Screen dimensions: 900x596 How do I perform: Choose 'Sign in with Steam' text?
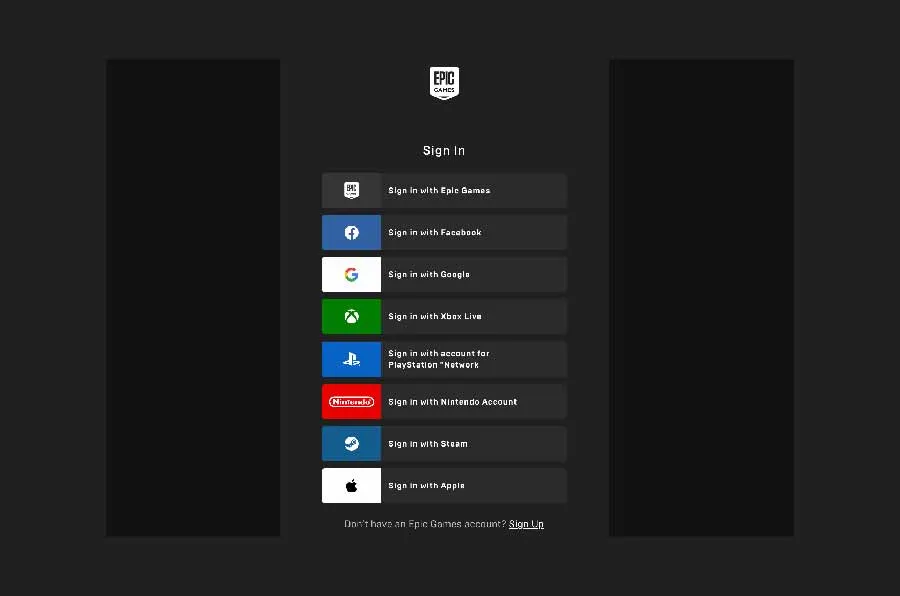tap(428, 444)
